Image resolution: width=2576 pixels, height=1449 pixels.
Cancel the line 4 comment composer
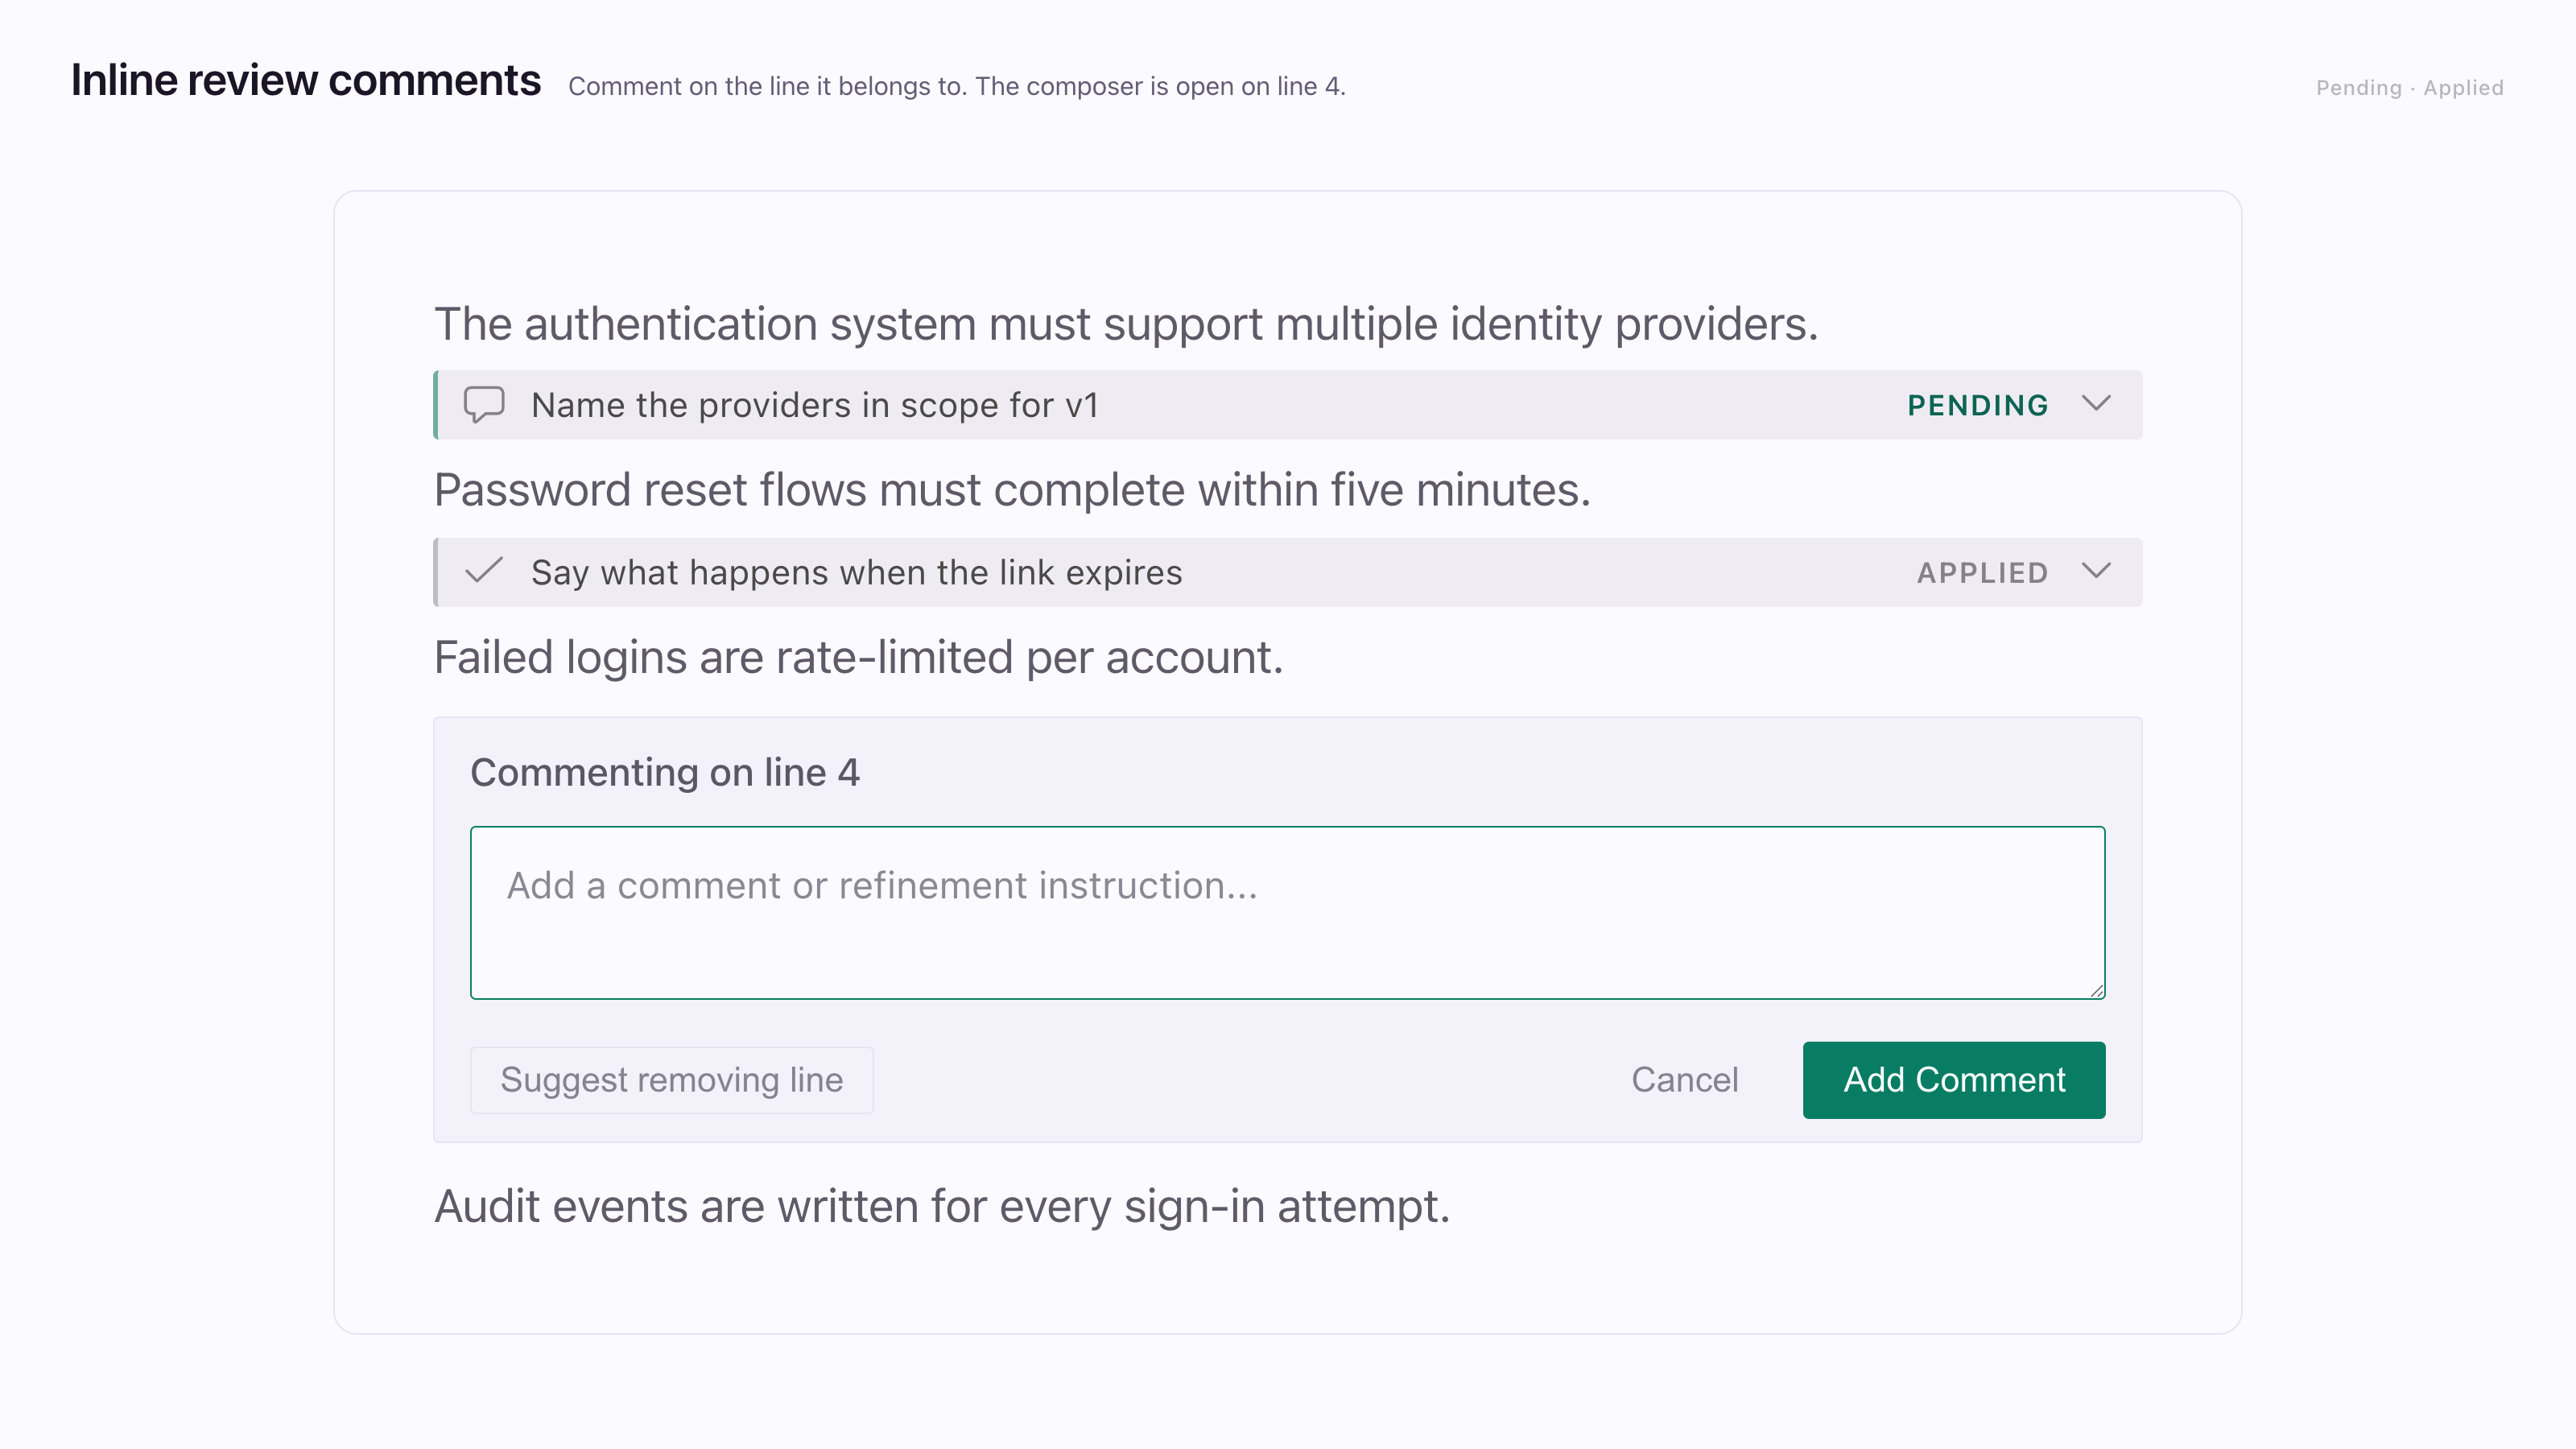(1685, 1080)
